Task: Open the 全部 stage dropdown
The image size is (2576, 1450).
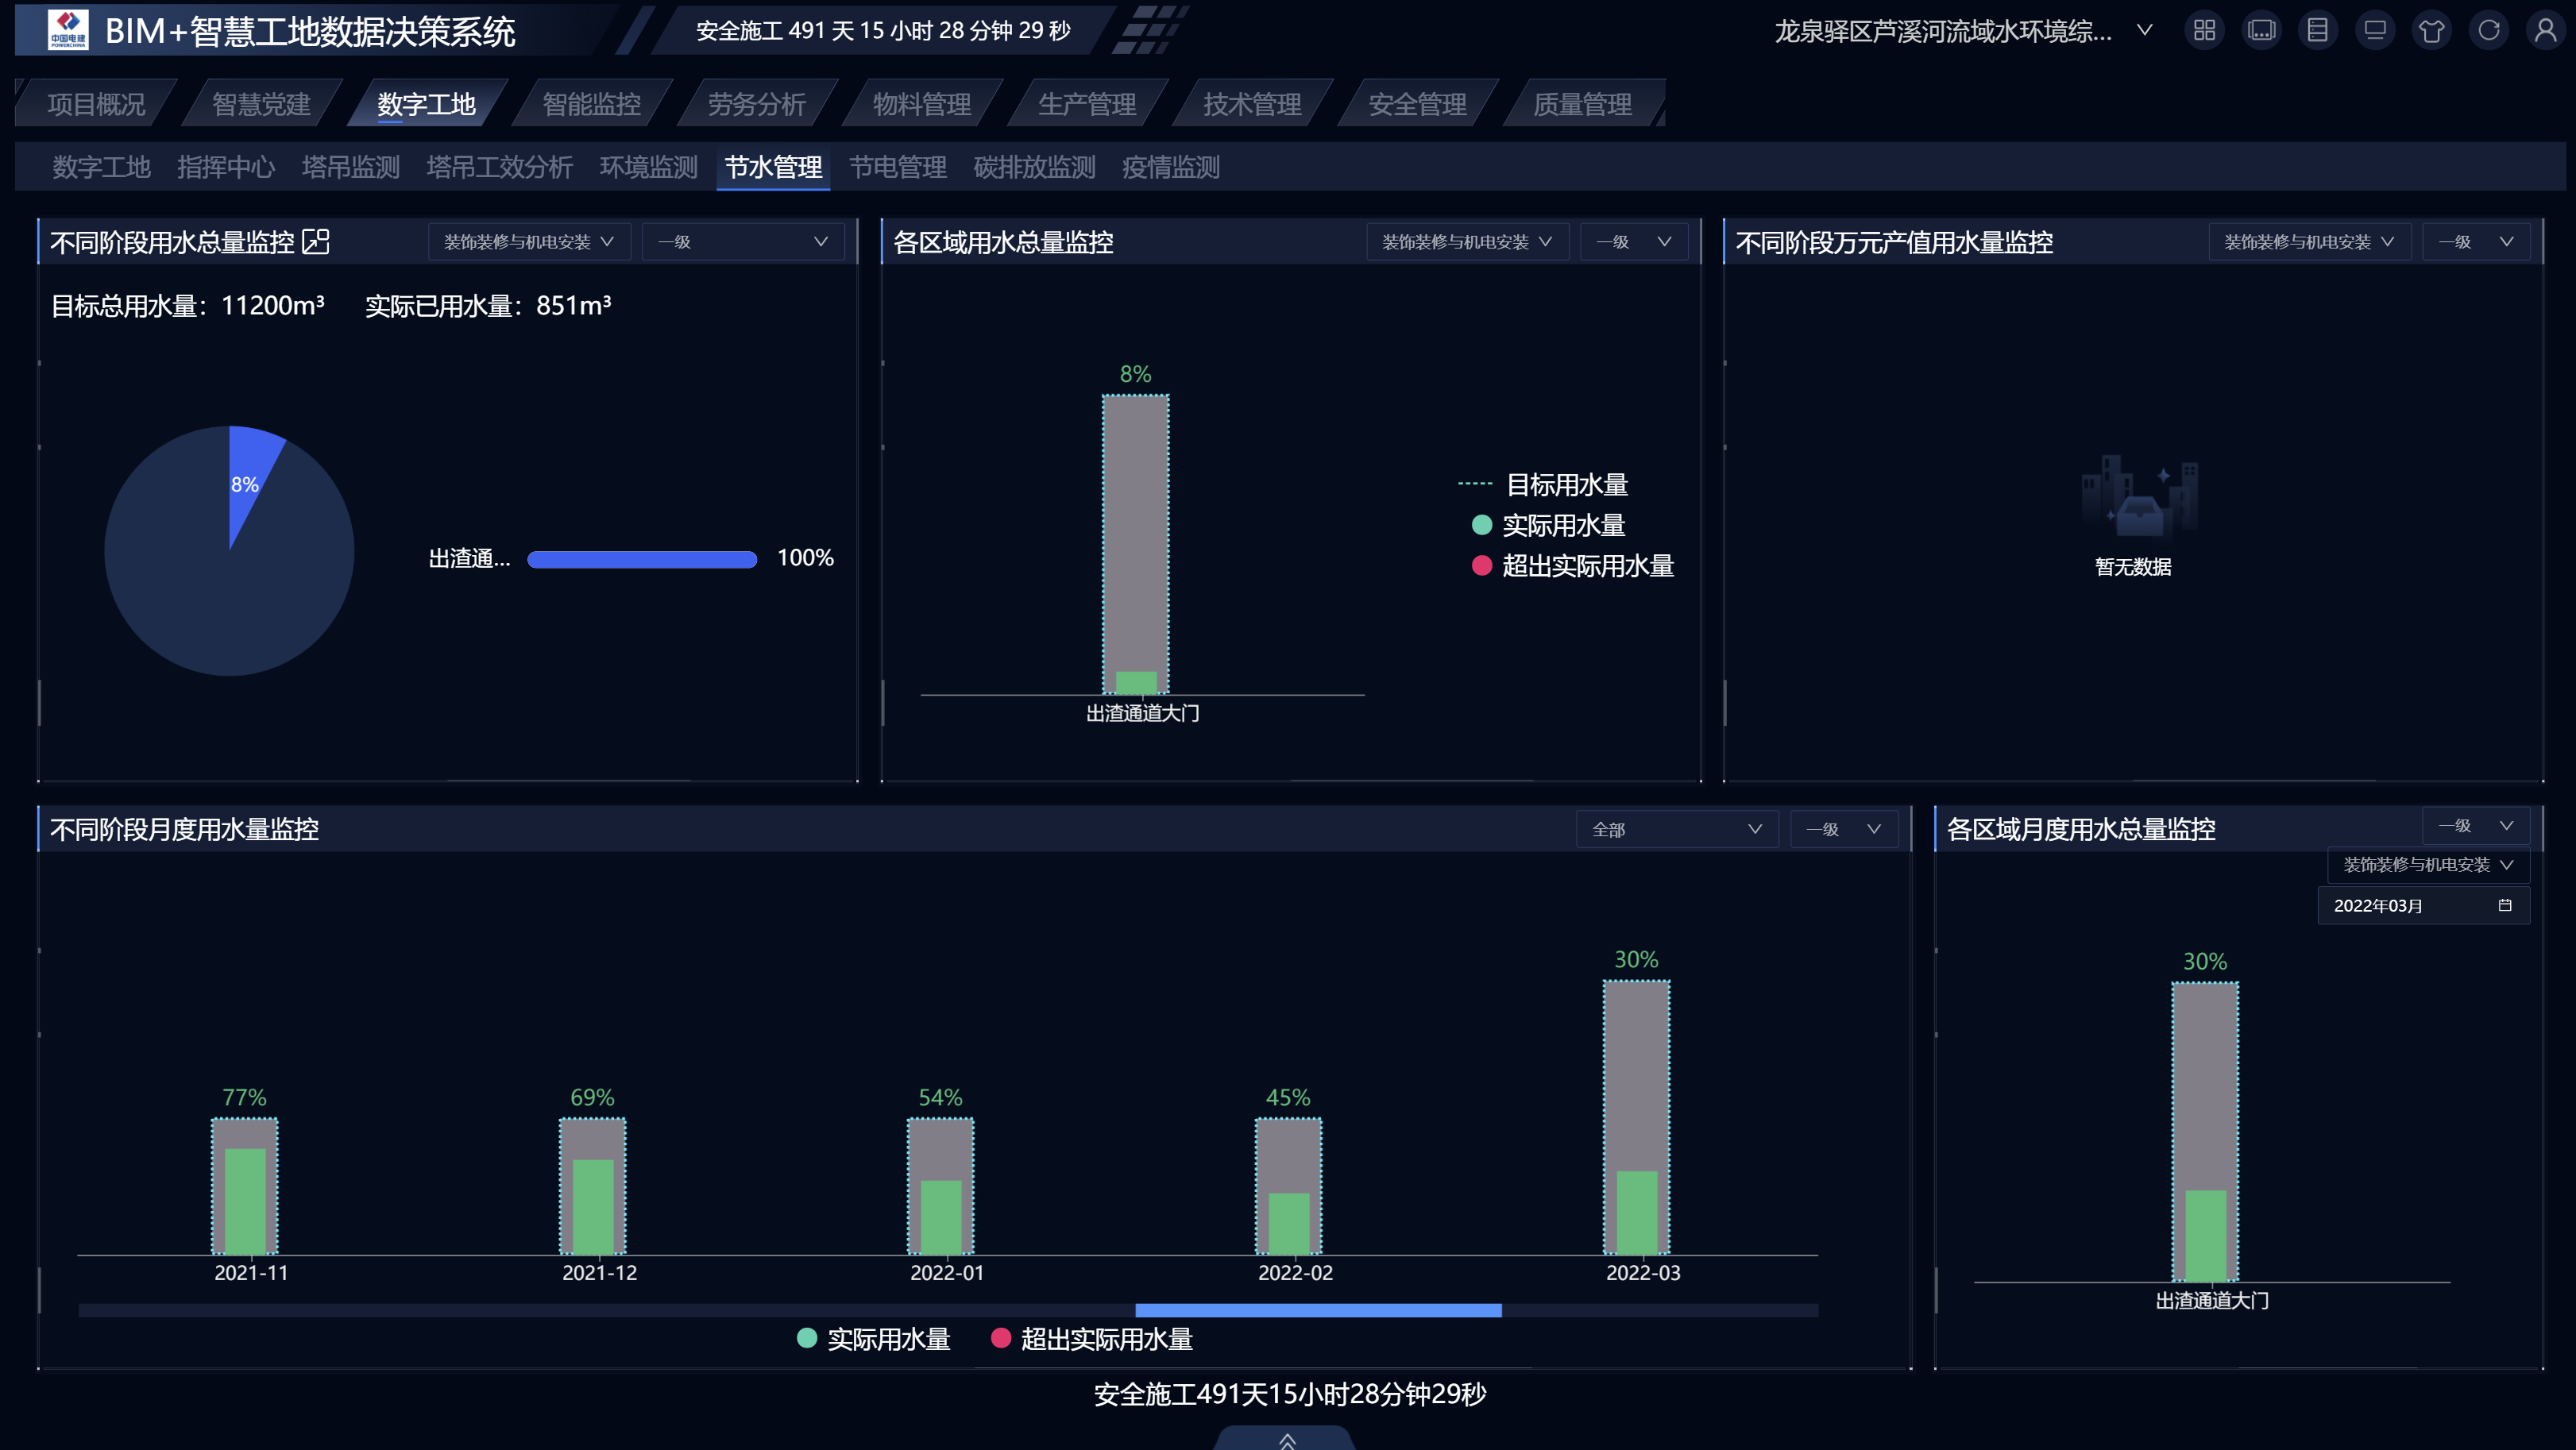Action: click(x=1676, y=829)
